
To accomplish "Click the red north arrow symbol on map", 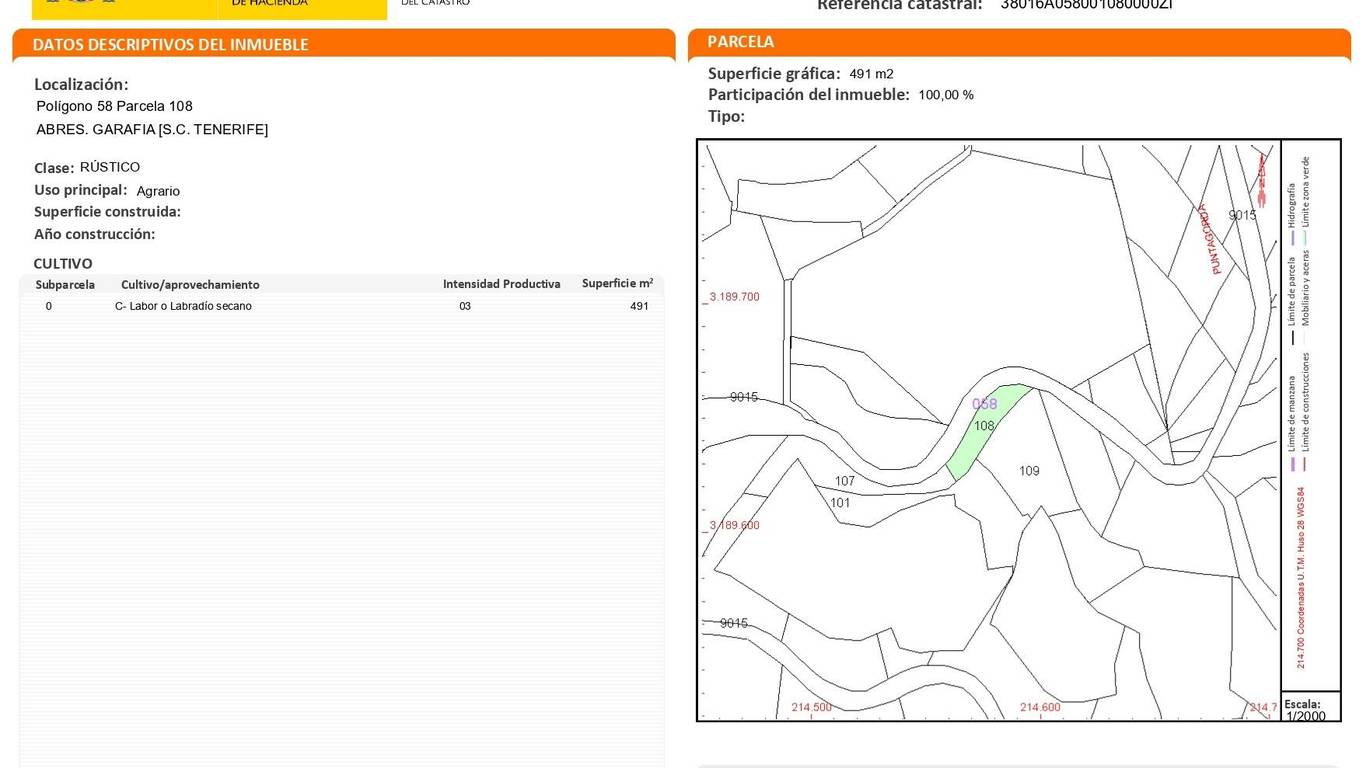I will [1262, 180].
